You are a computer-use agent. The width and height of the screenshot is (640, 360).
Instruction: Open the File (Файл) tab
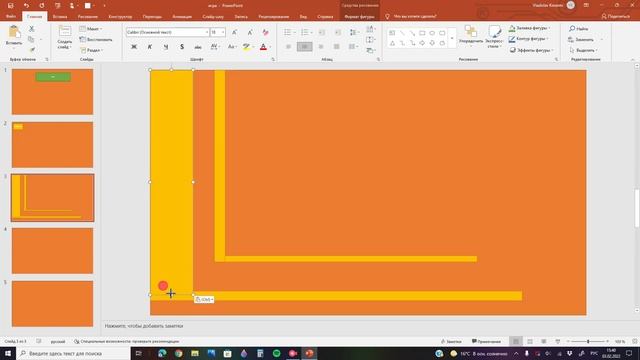click(x=11, y=17)
